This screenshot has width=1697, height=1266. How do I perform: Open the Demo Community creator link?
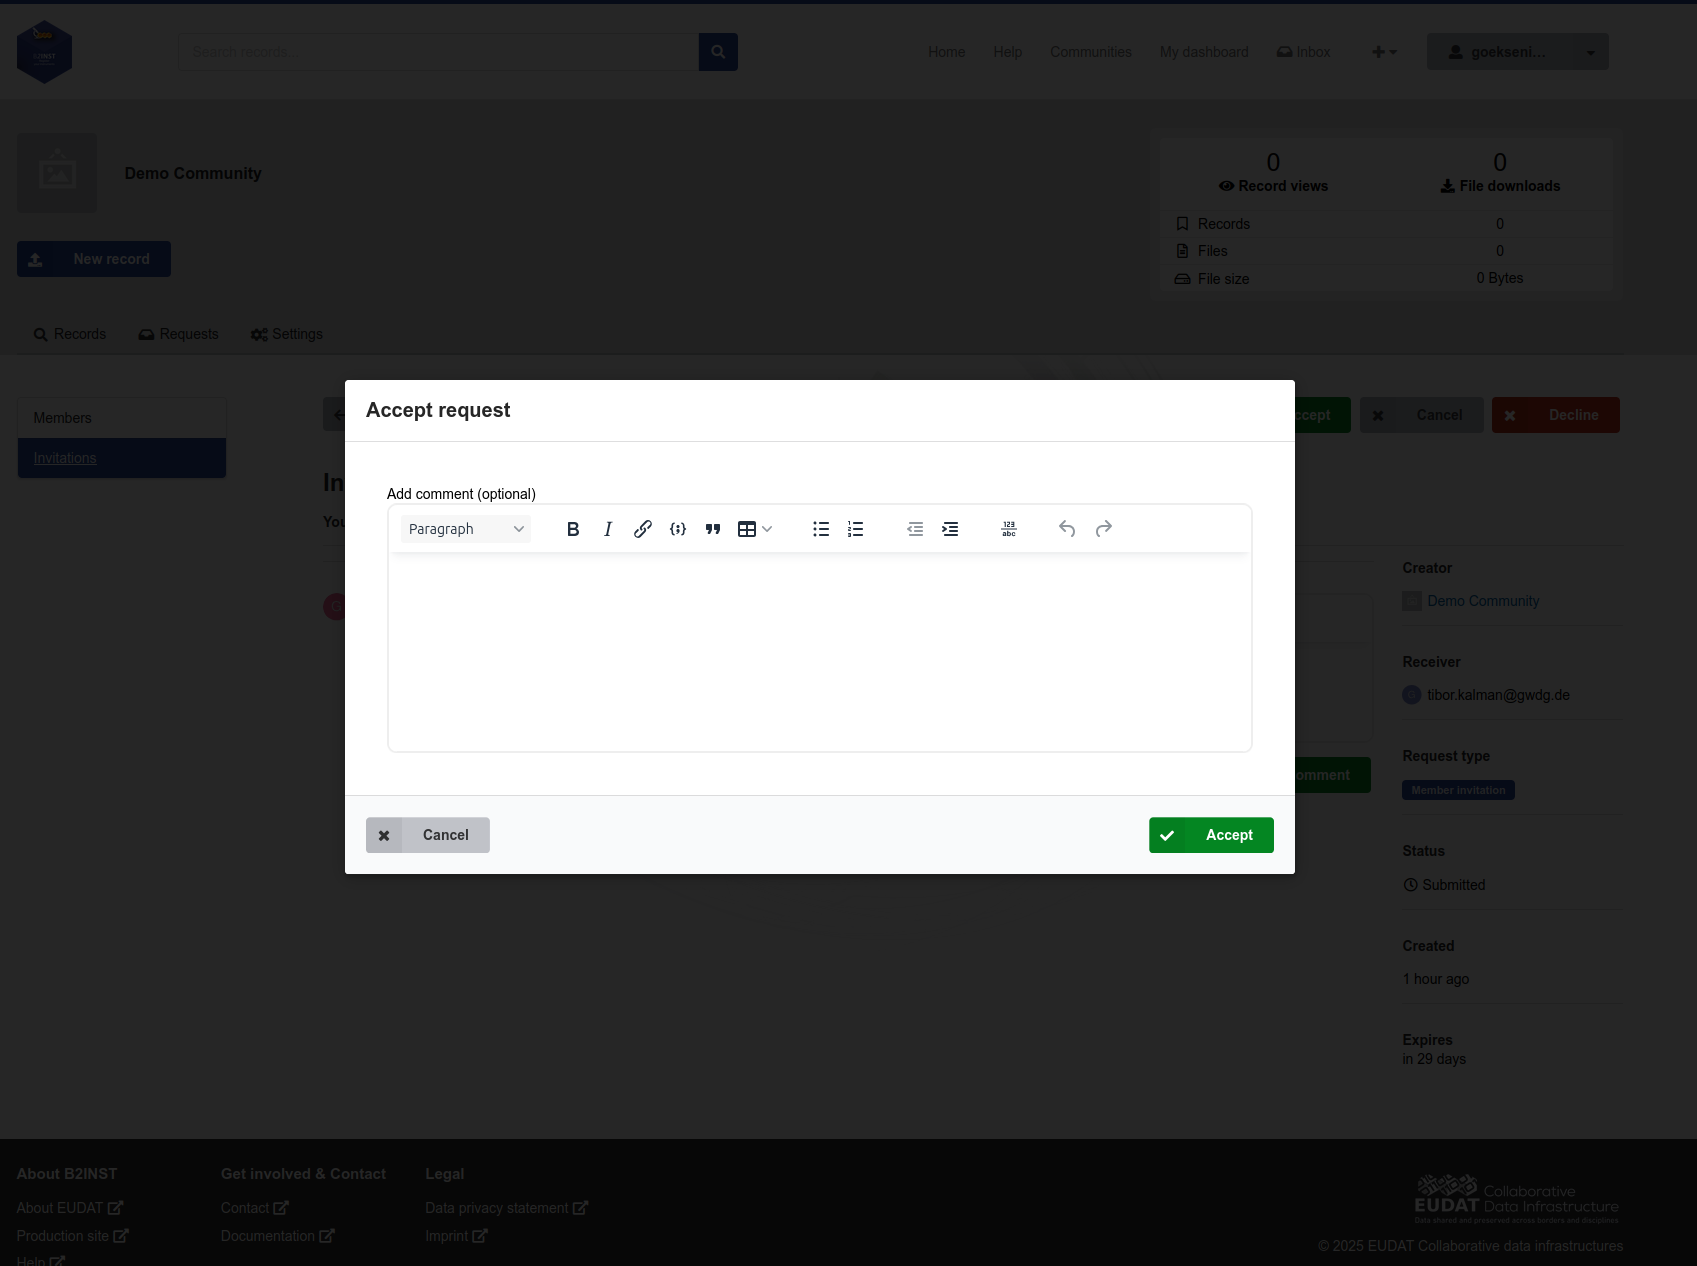pos(1483,601)
